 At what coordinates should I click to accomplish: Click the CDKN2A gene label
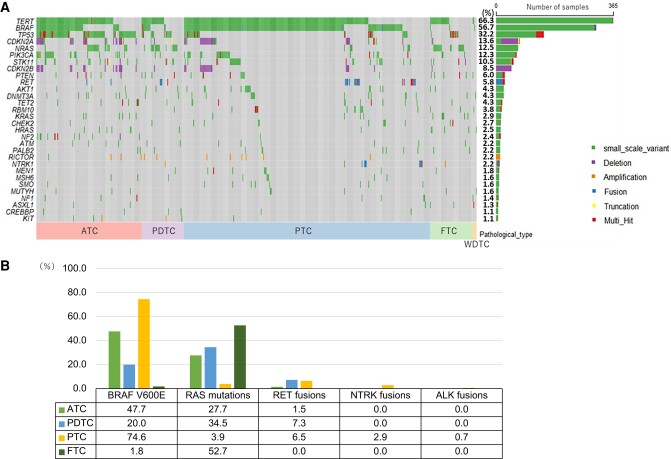21,41
